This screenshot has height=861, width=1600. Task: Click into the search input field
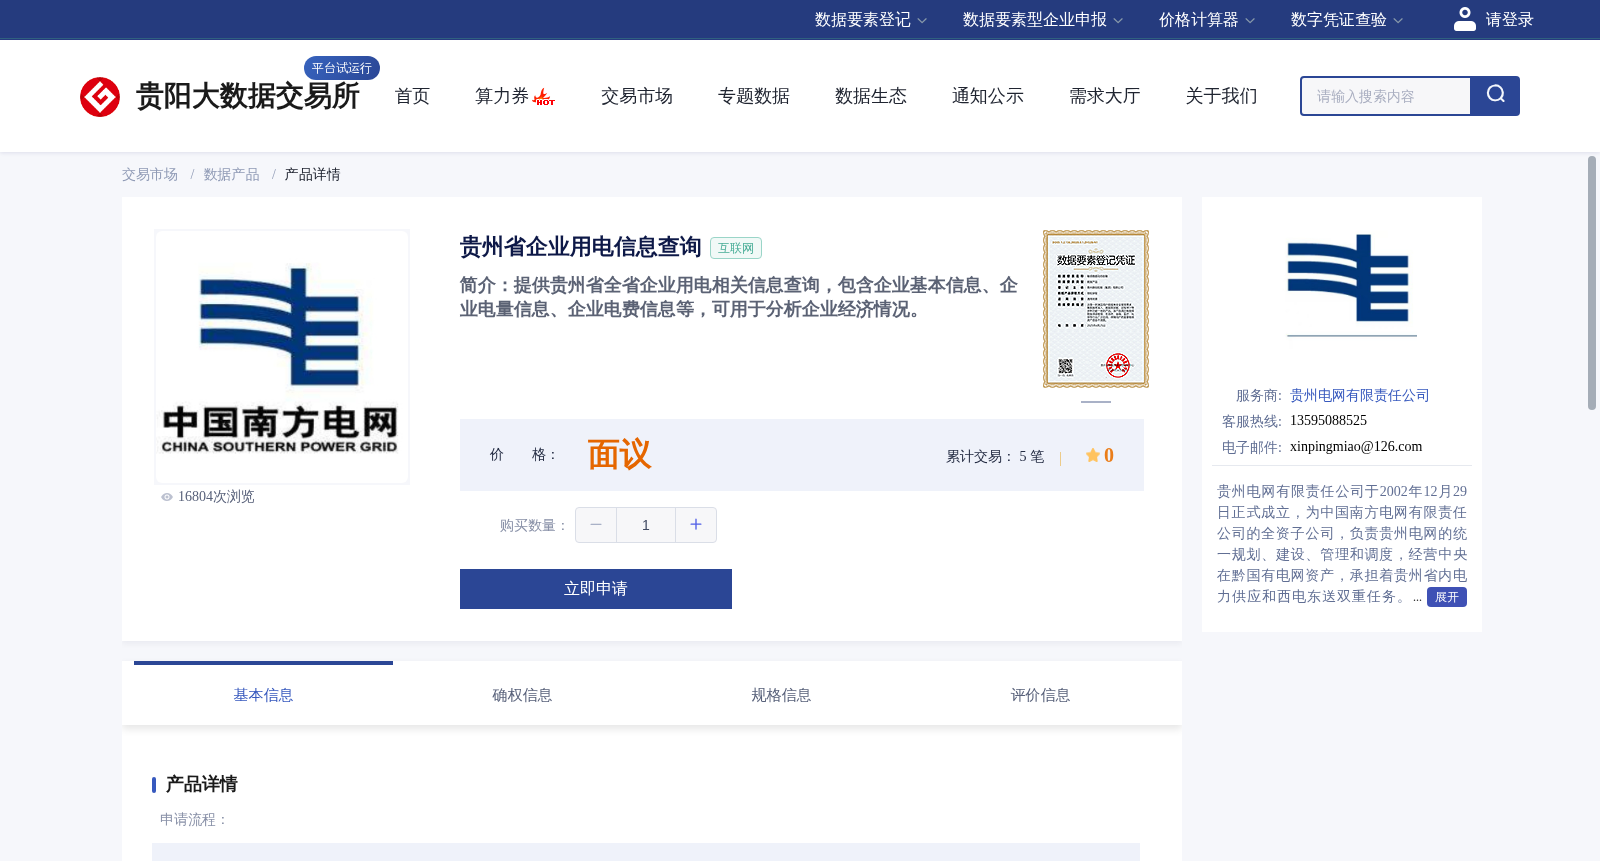[1386, 96]
